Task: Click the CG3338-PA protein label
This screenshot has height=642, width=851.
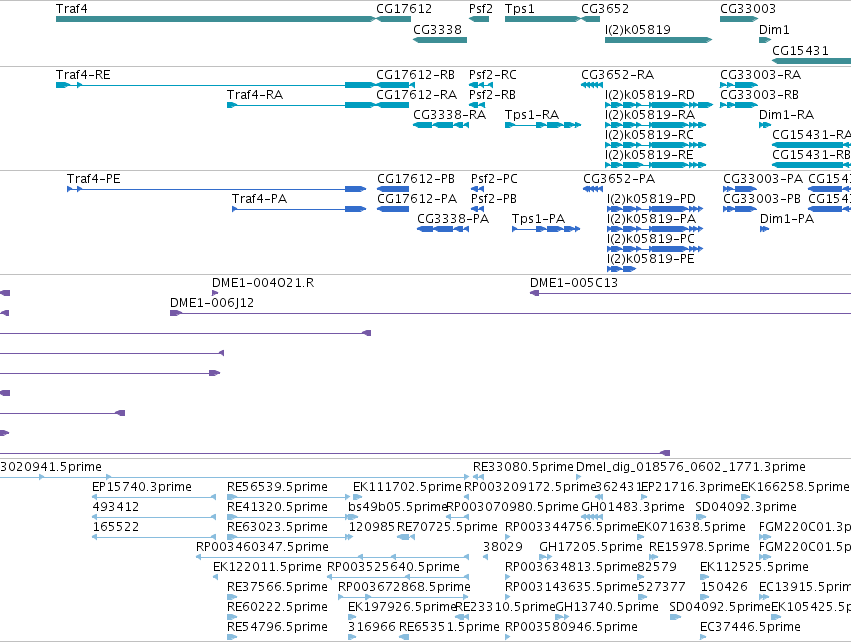Action: 453,219
